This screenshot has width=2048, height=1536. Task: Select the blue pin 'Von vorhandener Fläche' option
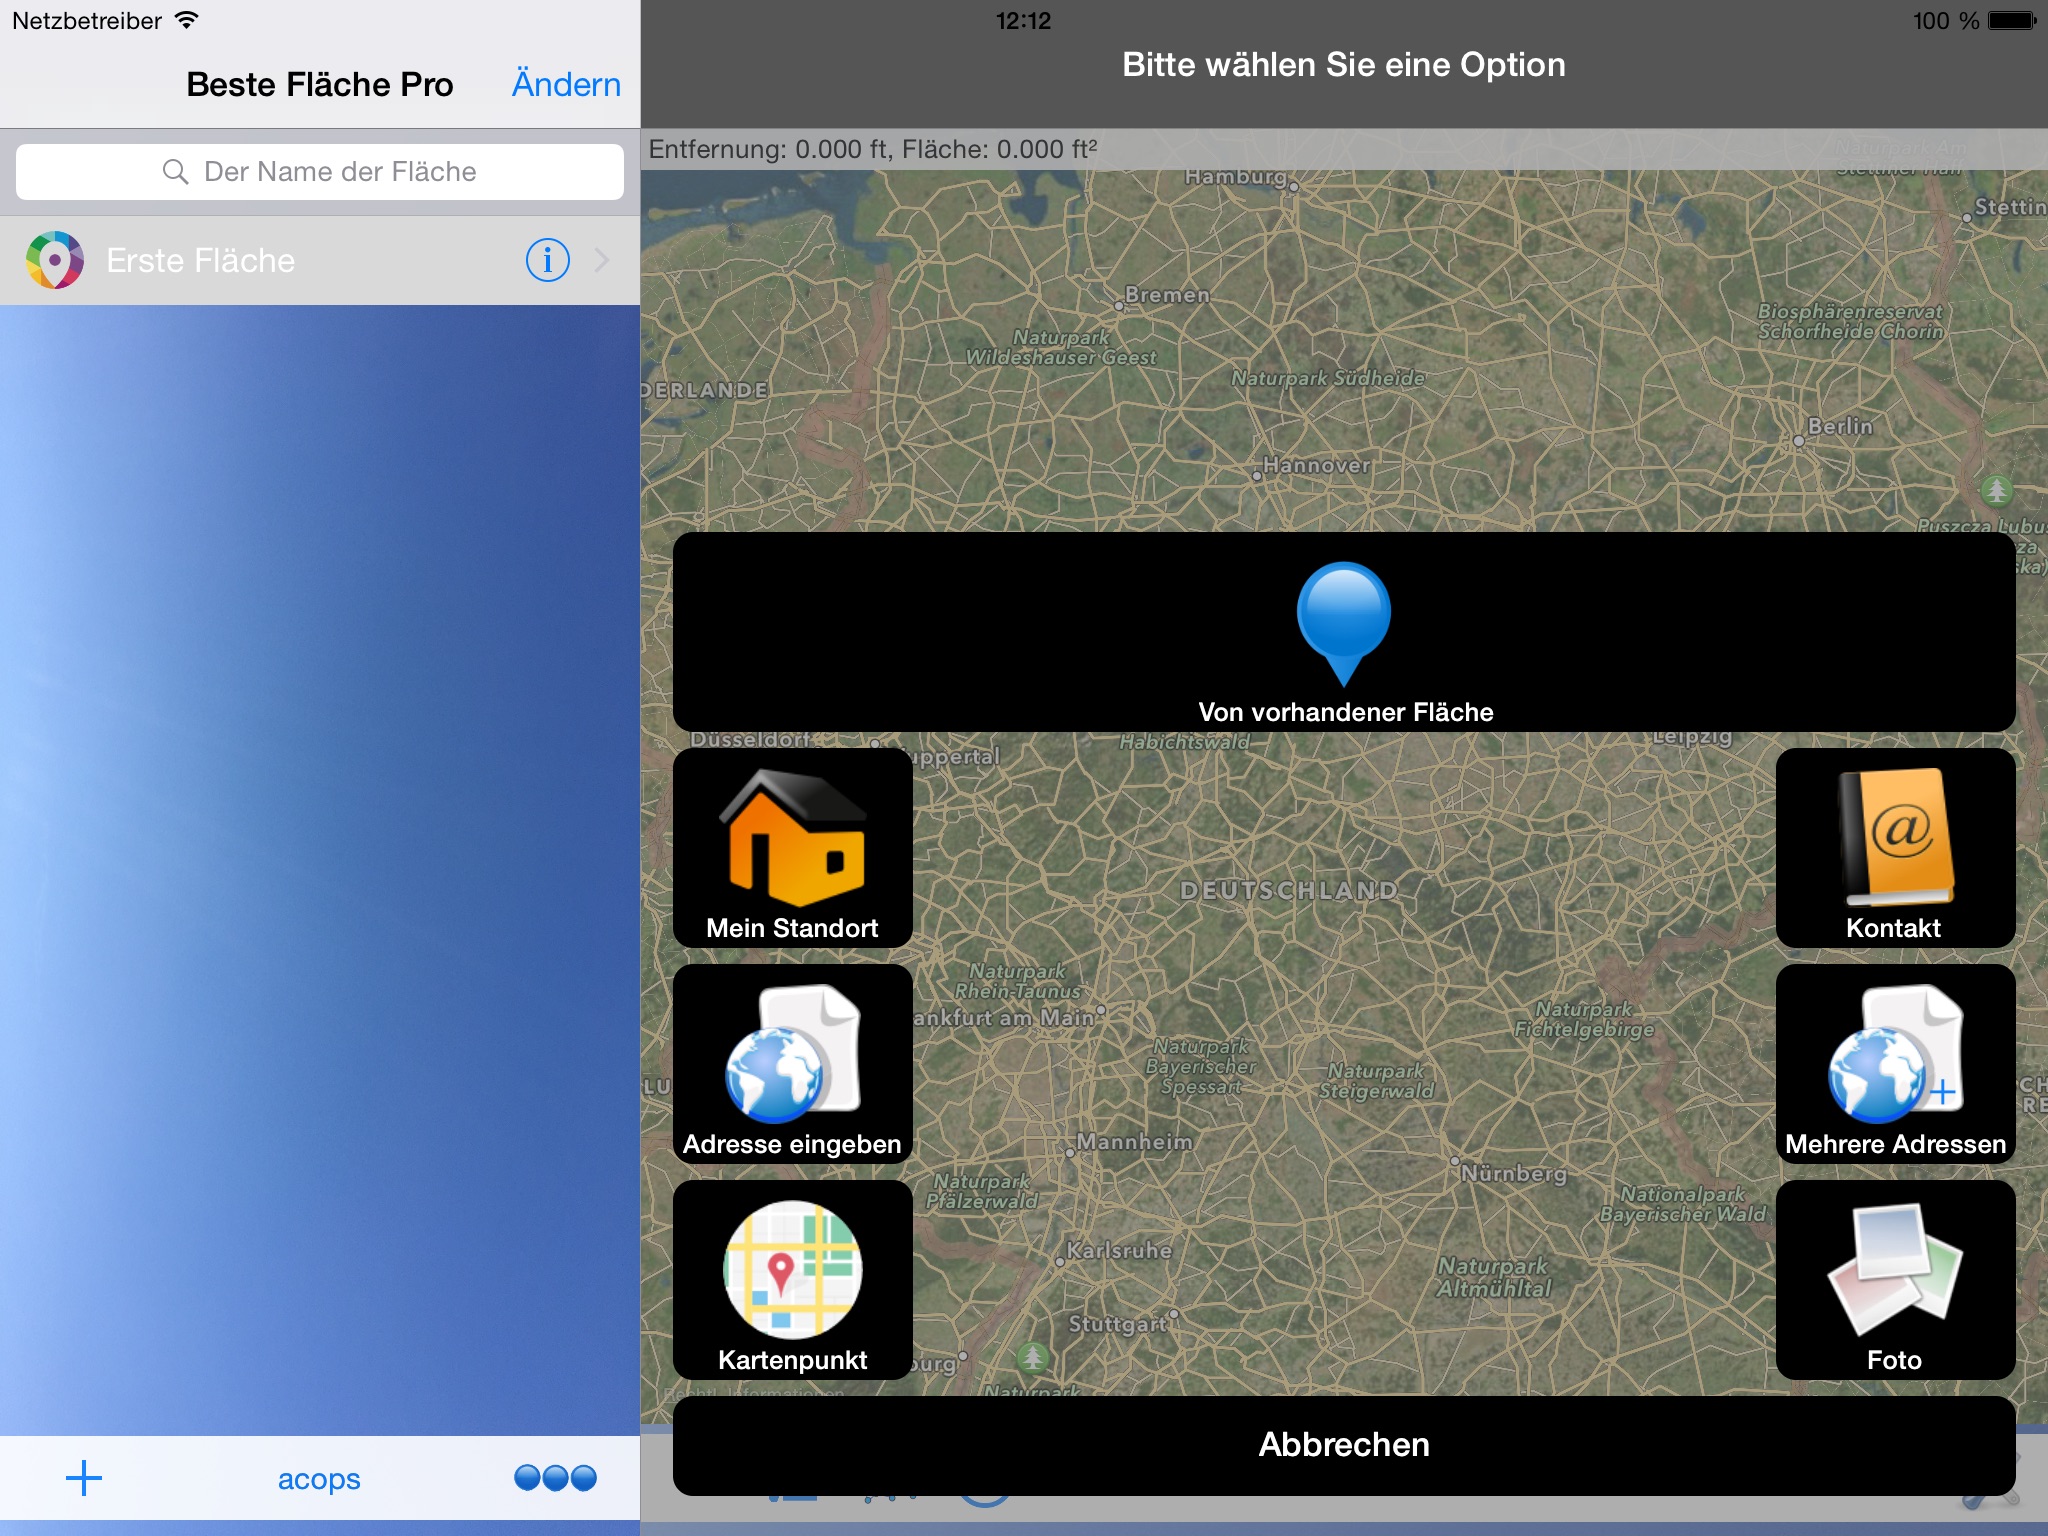pos(1343,632)
